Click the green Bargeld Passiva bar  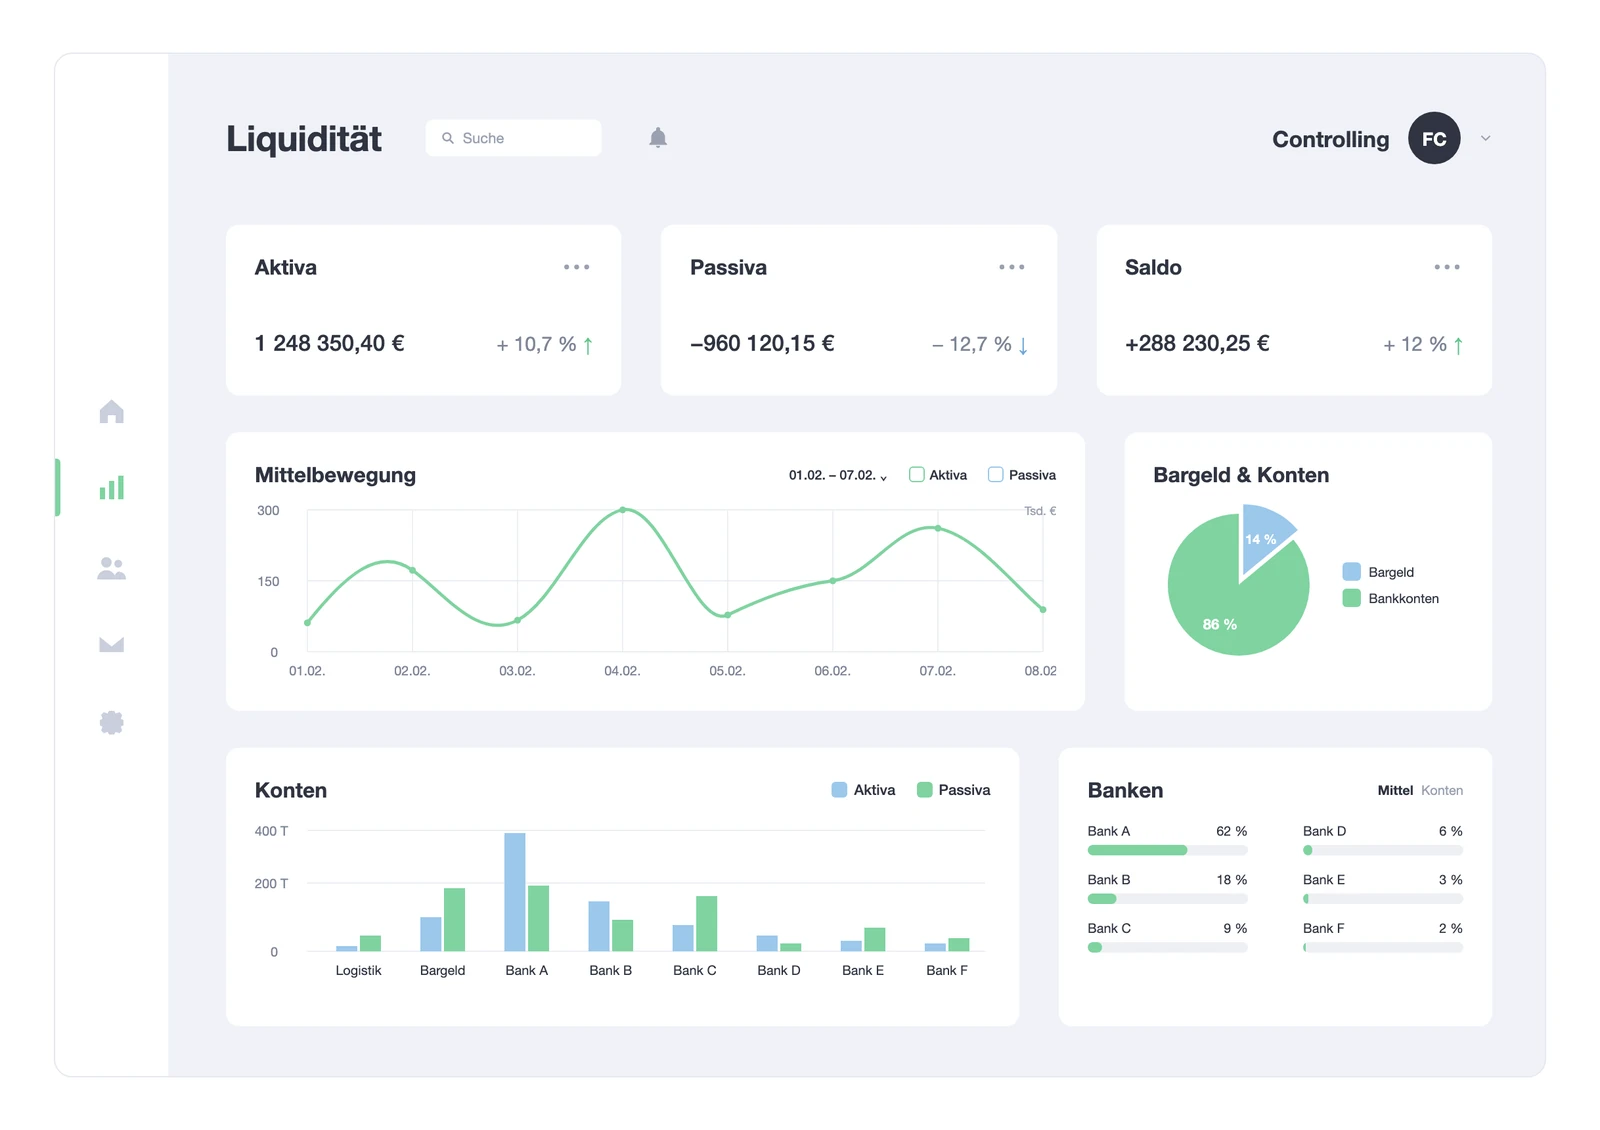coord(454,920)
